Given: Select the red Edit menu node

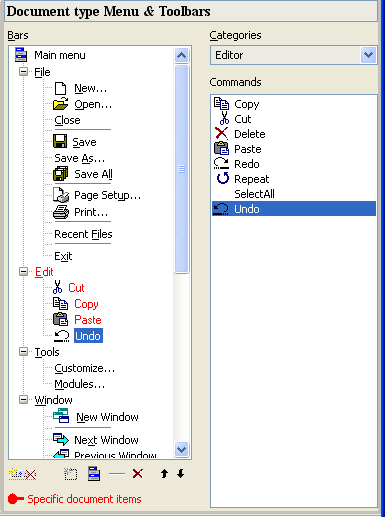Looking at the screenshot, I should [x=44, y=272].
